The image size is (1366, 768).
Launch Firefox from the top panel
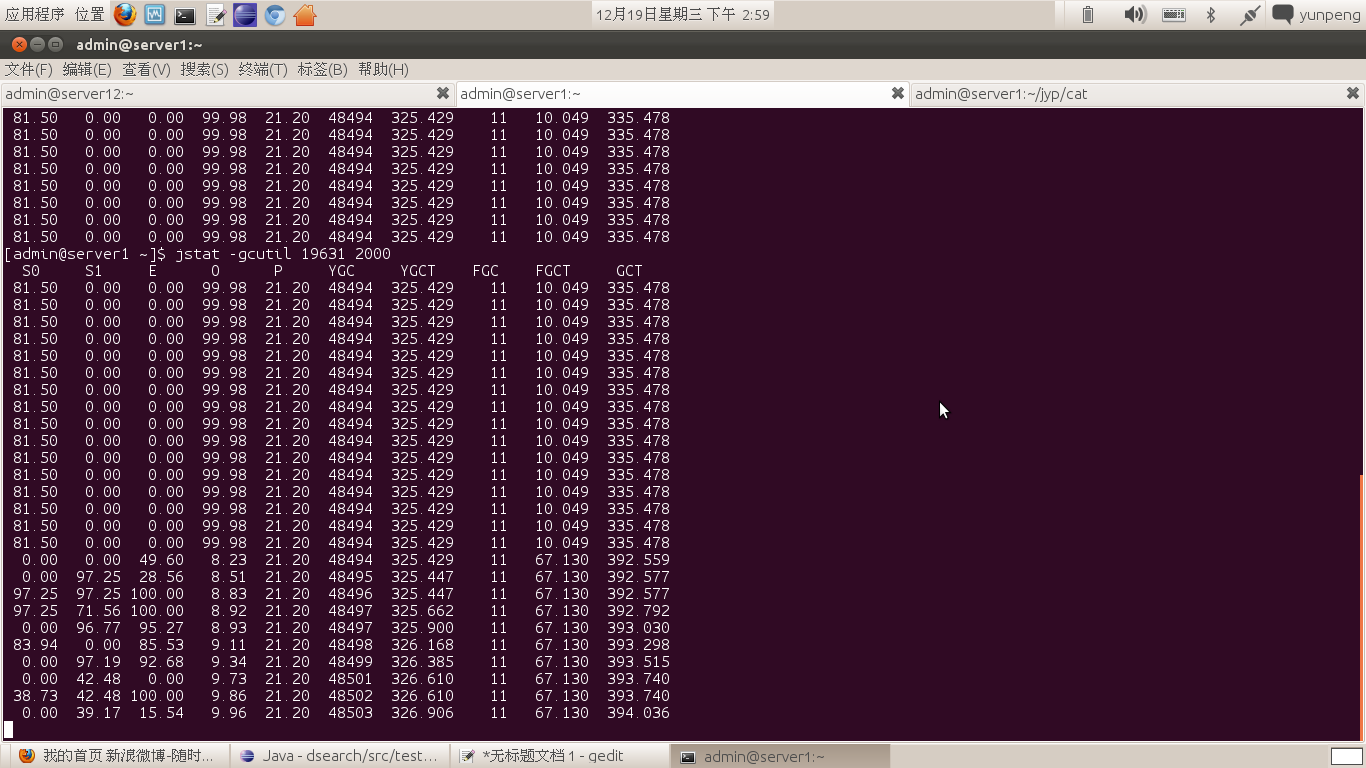tap(124, 15)
